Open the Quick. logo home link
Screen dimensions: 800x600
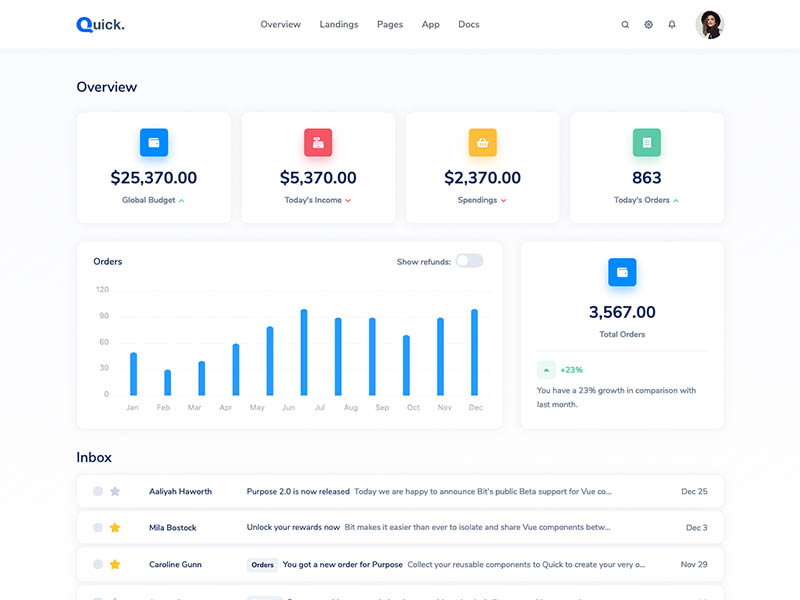click(100, 25)
